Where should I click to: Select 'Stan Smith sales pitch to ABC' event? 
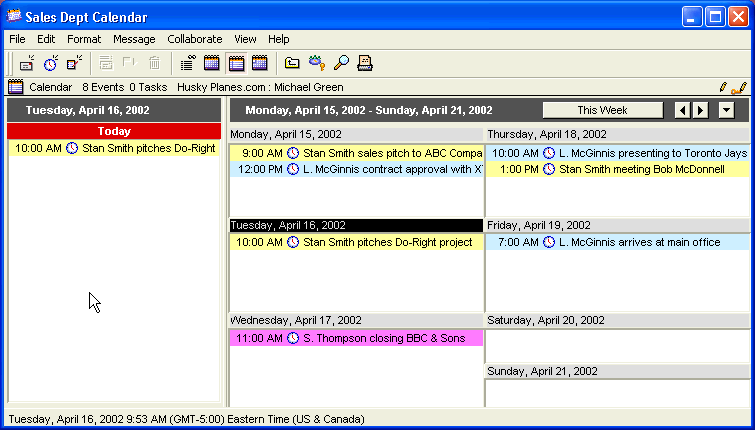click(356, 153)
